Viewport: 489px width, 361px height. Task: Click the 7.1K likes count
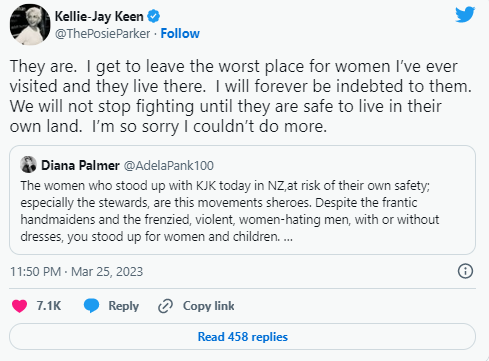(49, 306)
